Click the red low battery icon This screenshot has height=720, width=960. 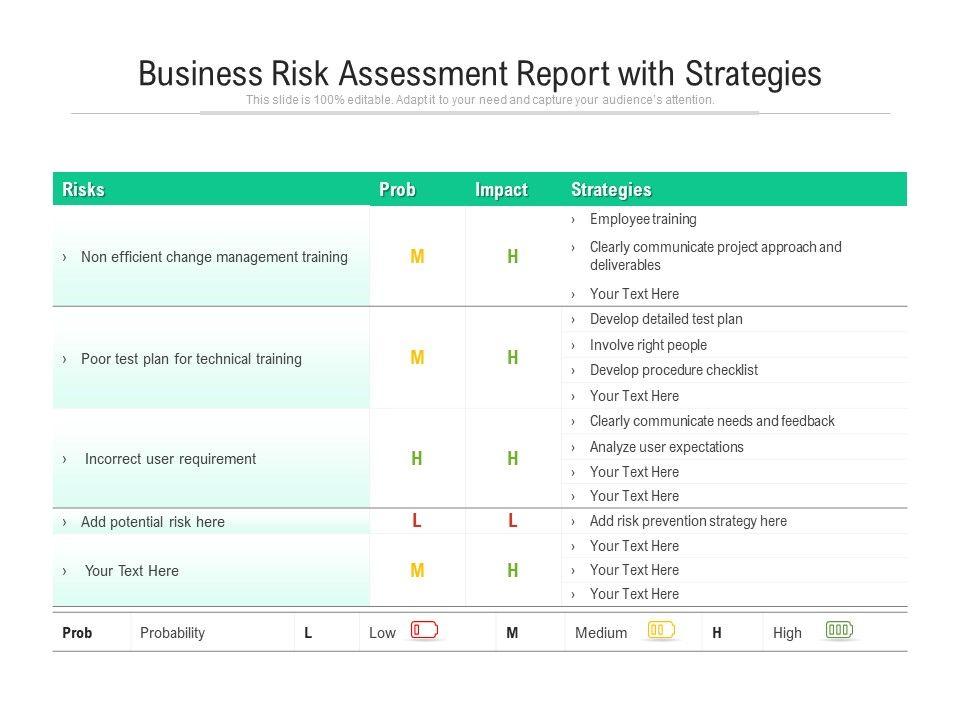424,630
